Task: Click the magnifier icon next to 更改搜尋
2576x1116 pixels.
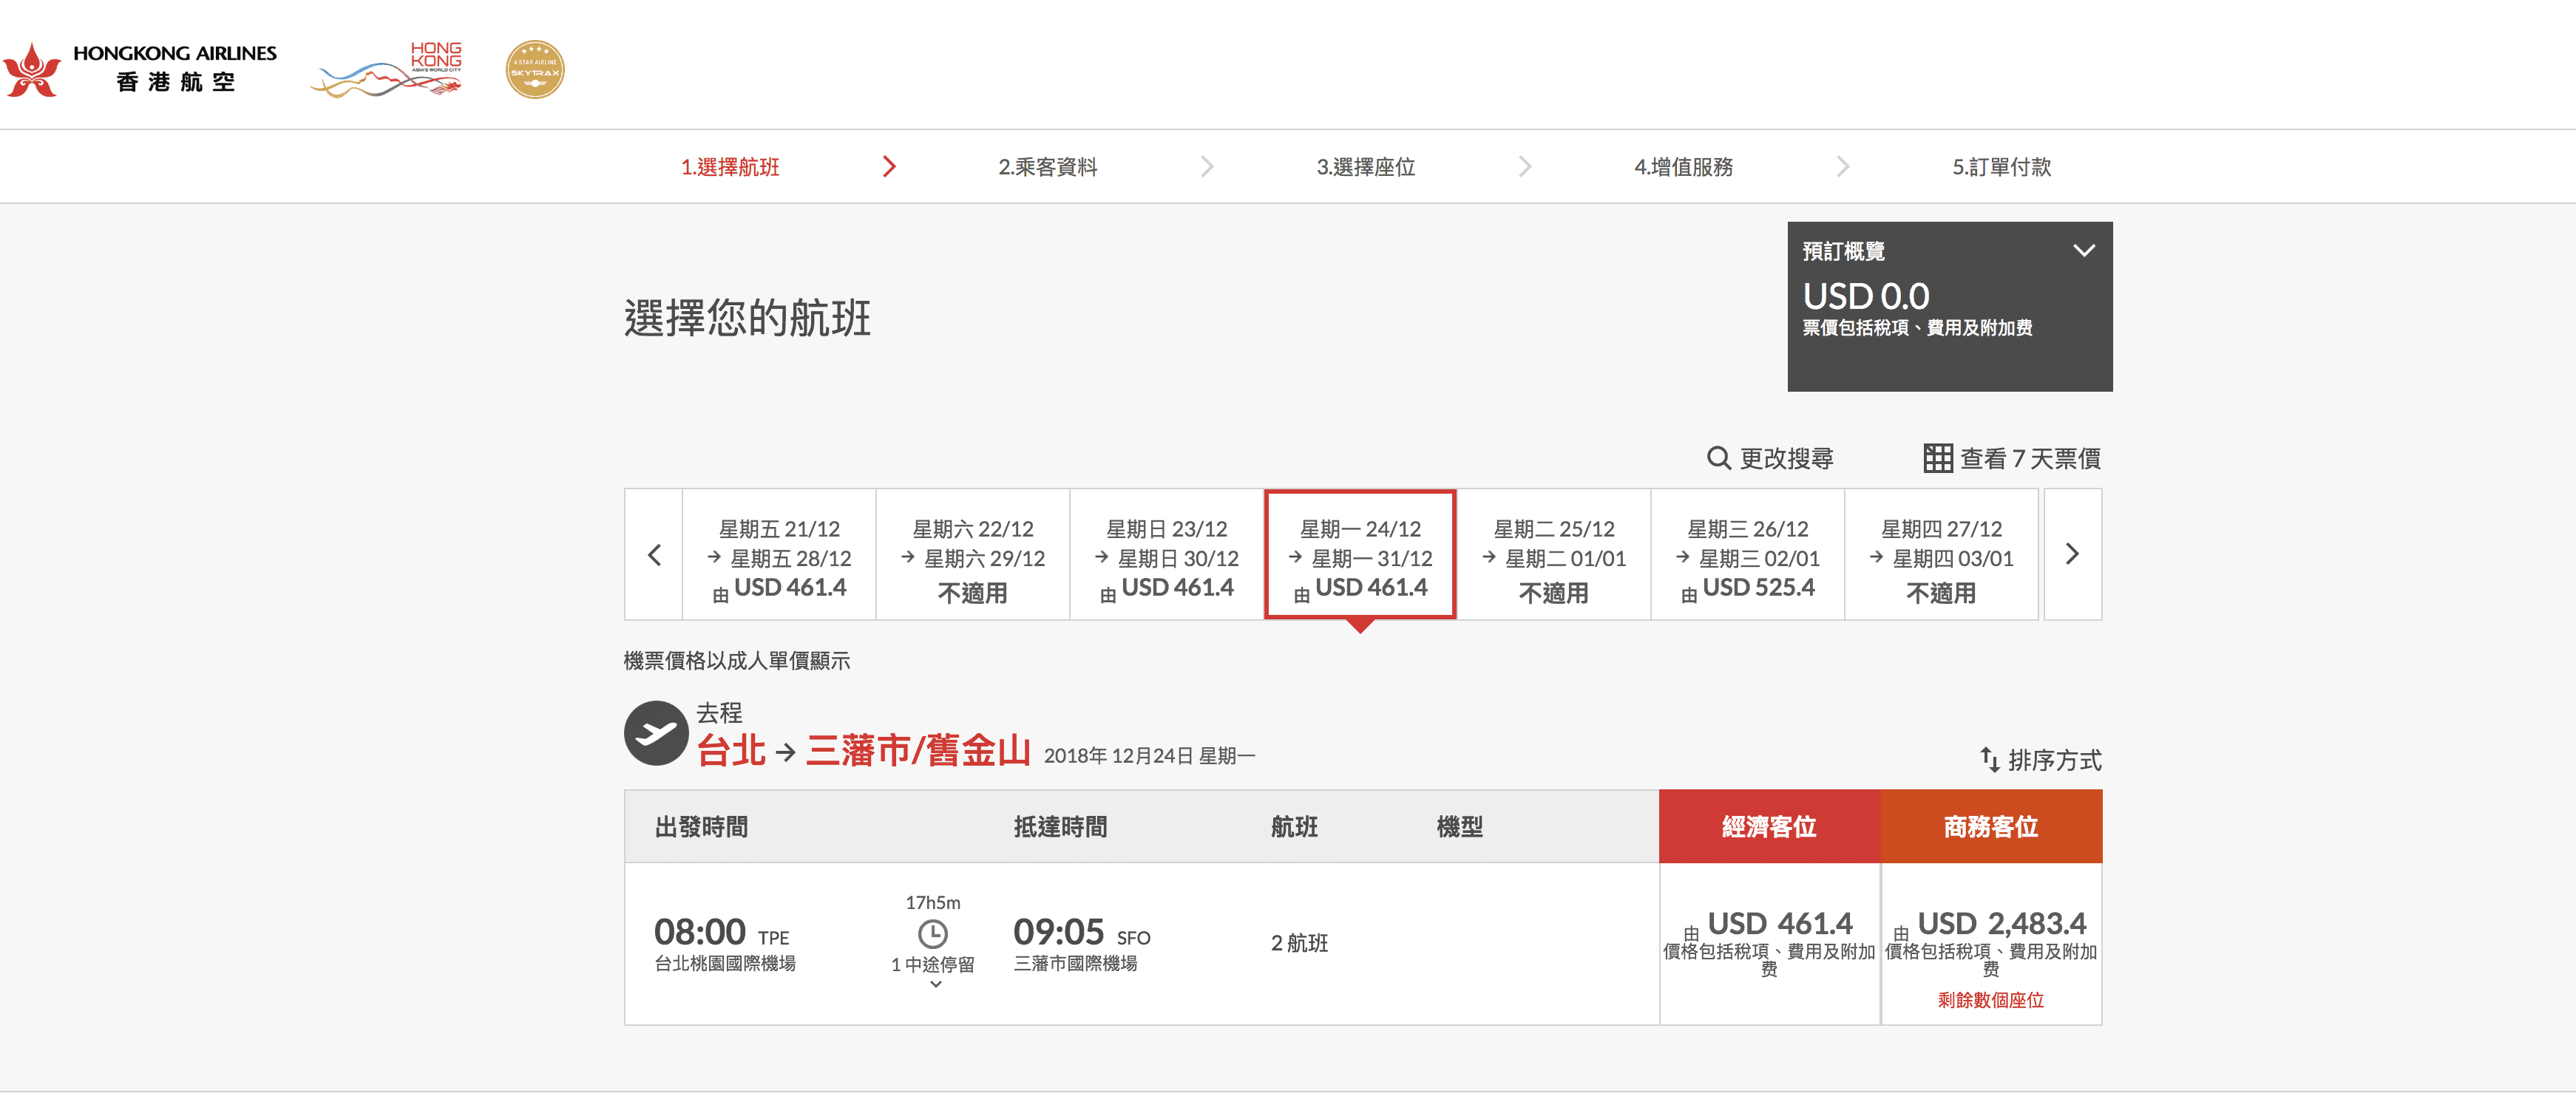Action: point(1720,457)
